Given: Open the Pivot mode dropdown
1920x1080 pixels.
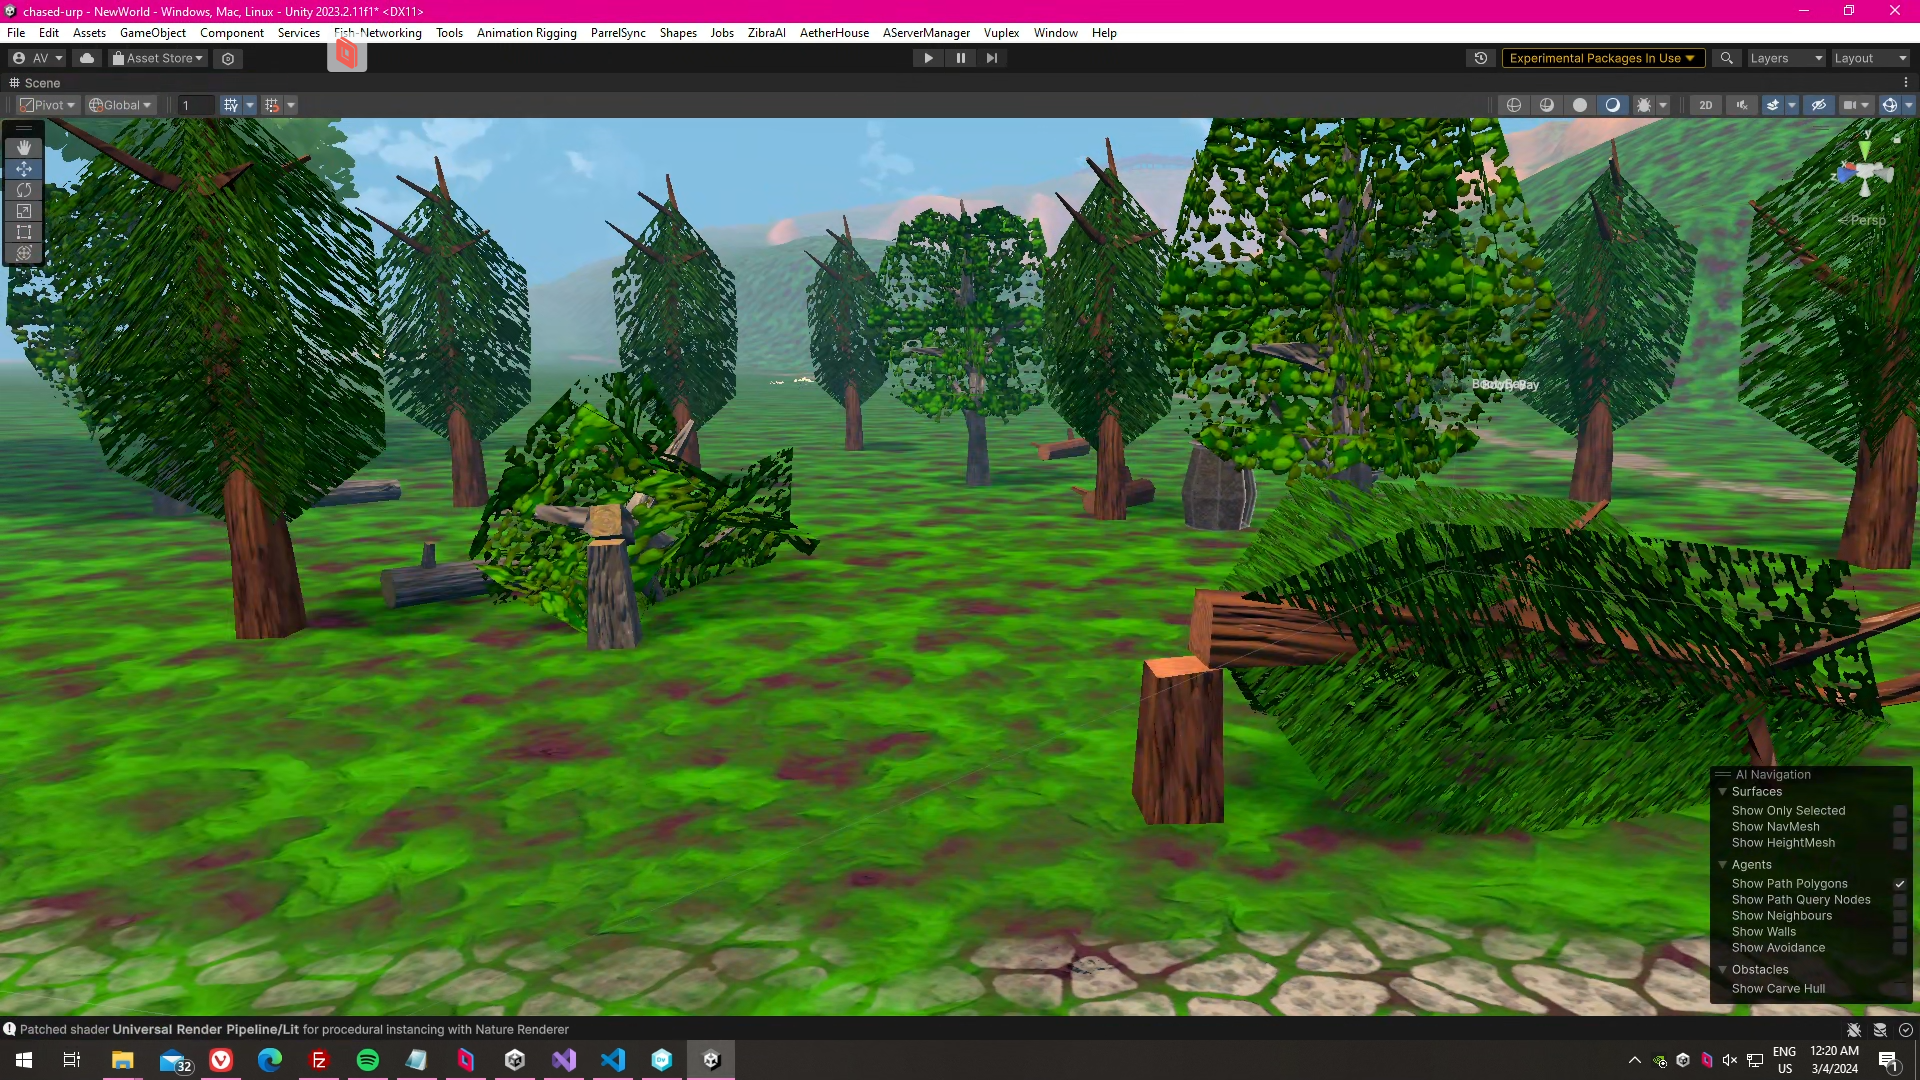Looking at the screenshot, I should (x=48, y=105).
